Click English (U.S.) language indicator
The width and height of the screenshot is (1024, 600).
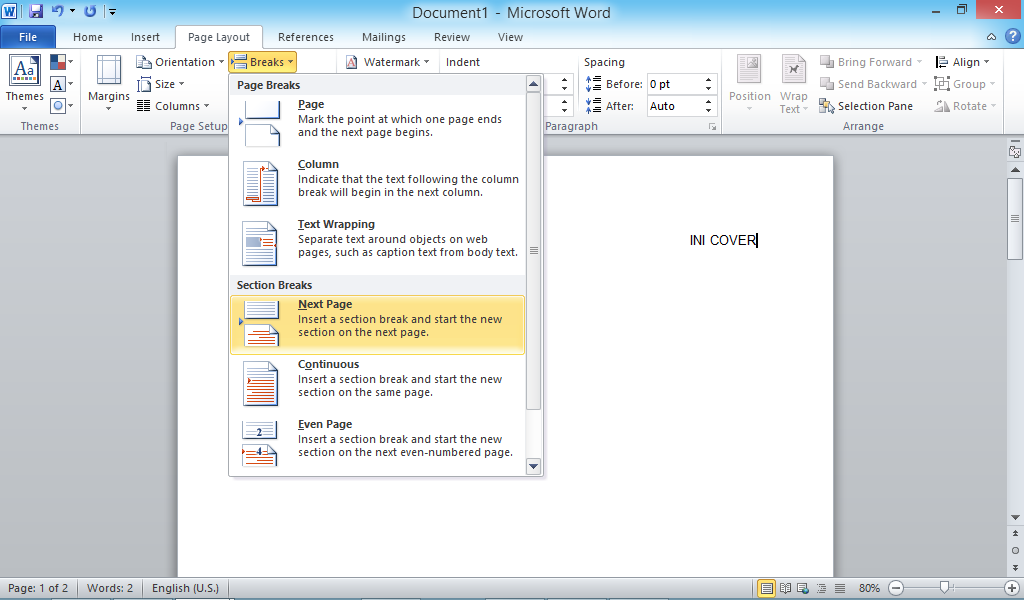(x=185, y=588)
